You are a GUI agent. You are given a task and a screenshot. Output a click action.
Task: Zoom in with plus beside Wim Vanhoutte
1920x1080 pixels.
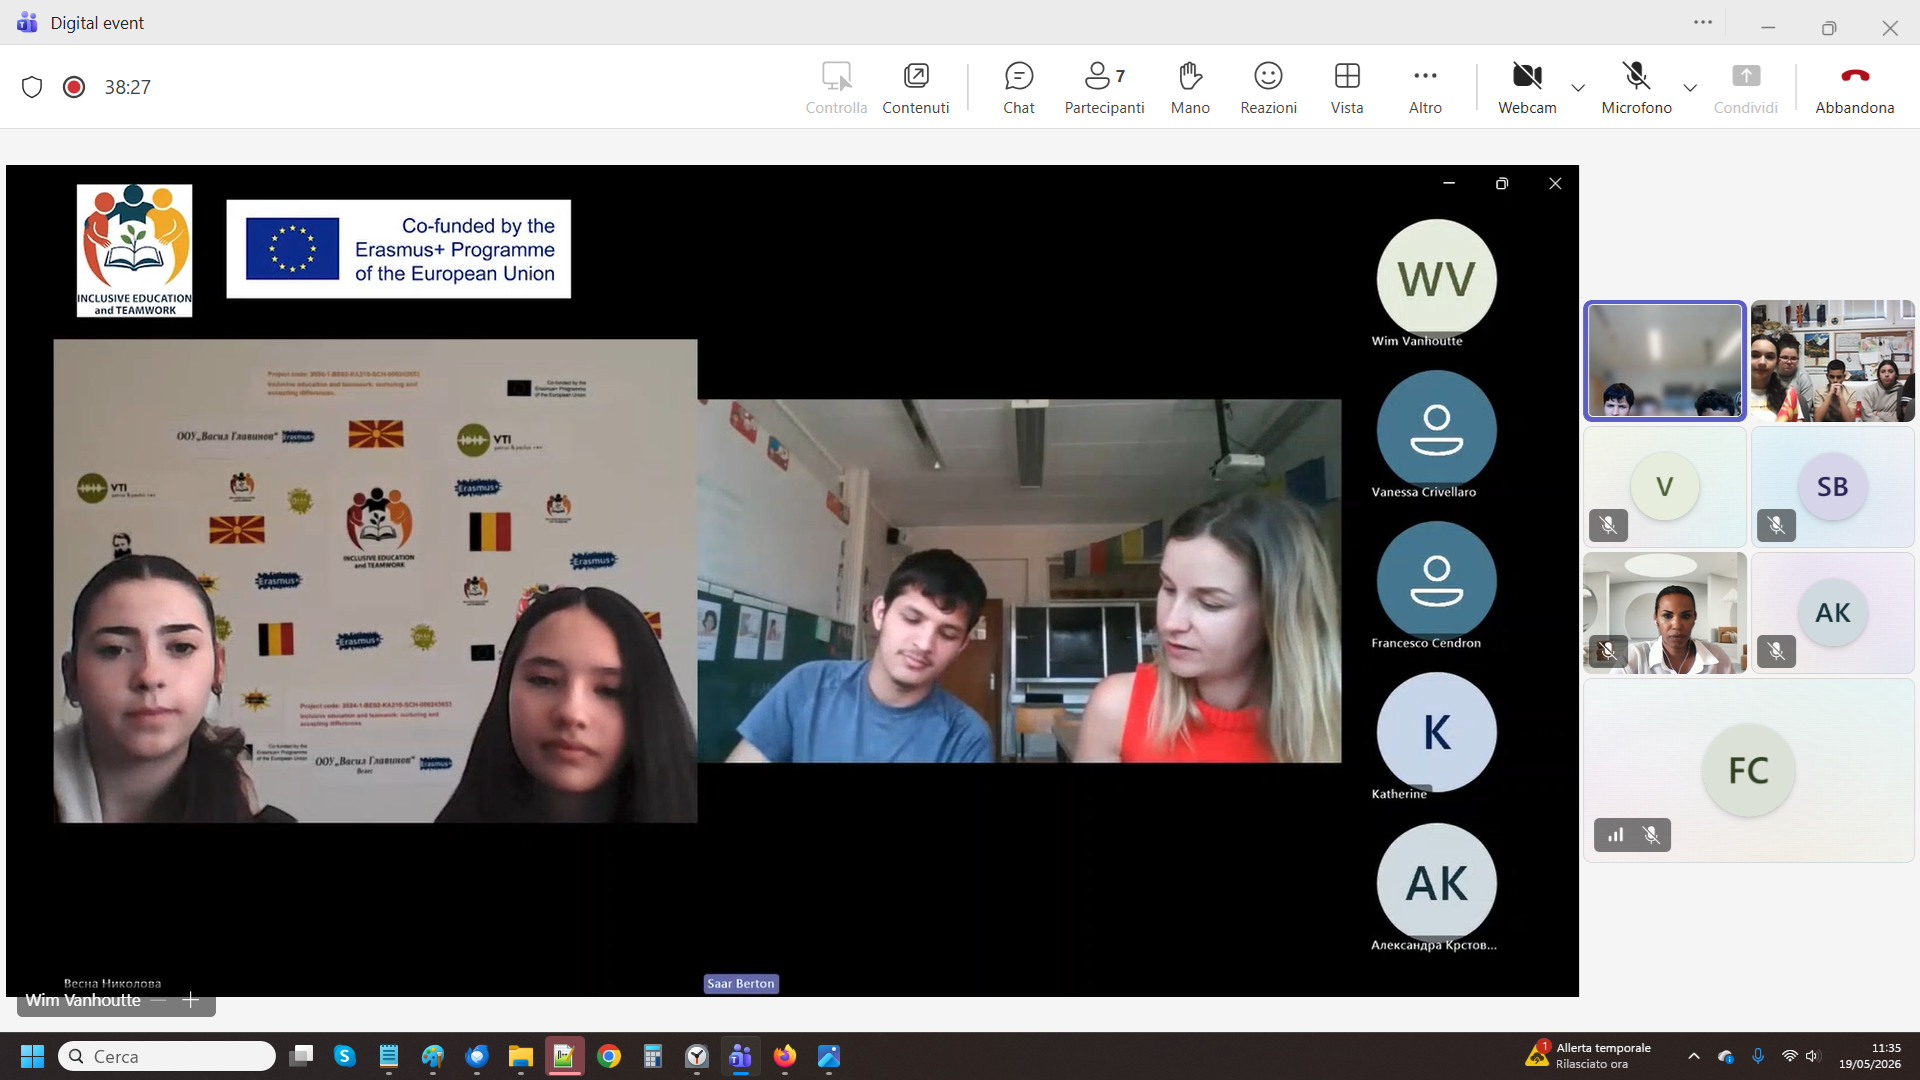(191, 1000)
